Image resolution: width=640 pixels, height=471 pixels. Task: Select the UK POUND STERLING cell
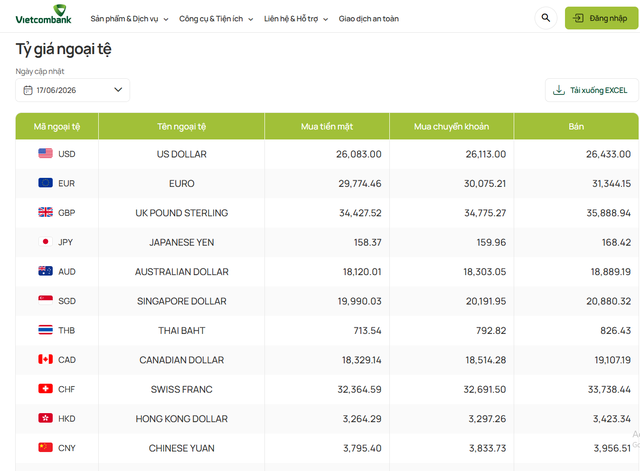point(182,213)
